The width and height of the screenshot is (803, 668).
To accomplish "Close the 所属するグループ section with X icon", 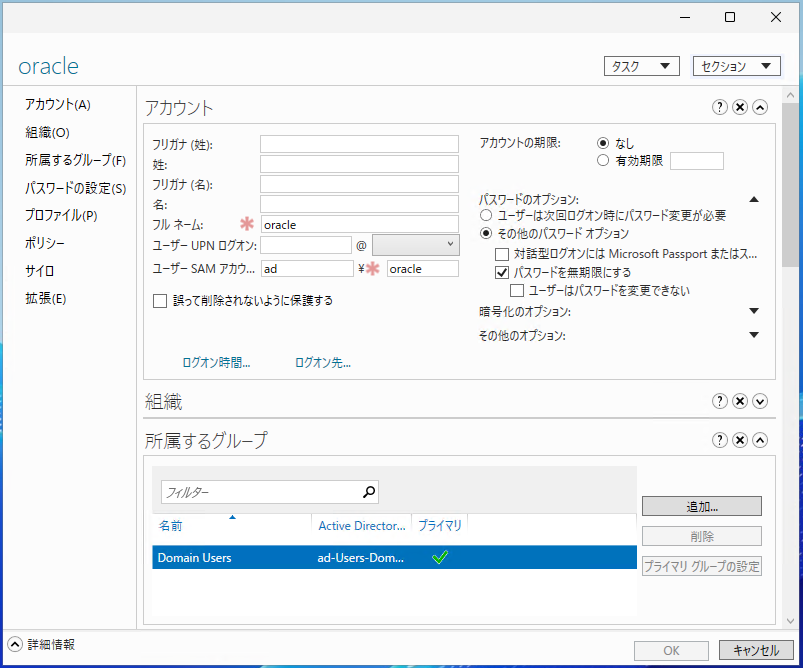I will pos(739,440).
